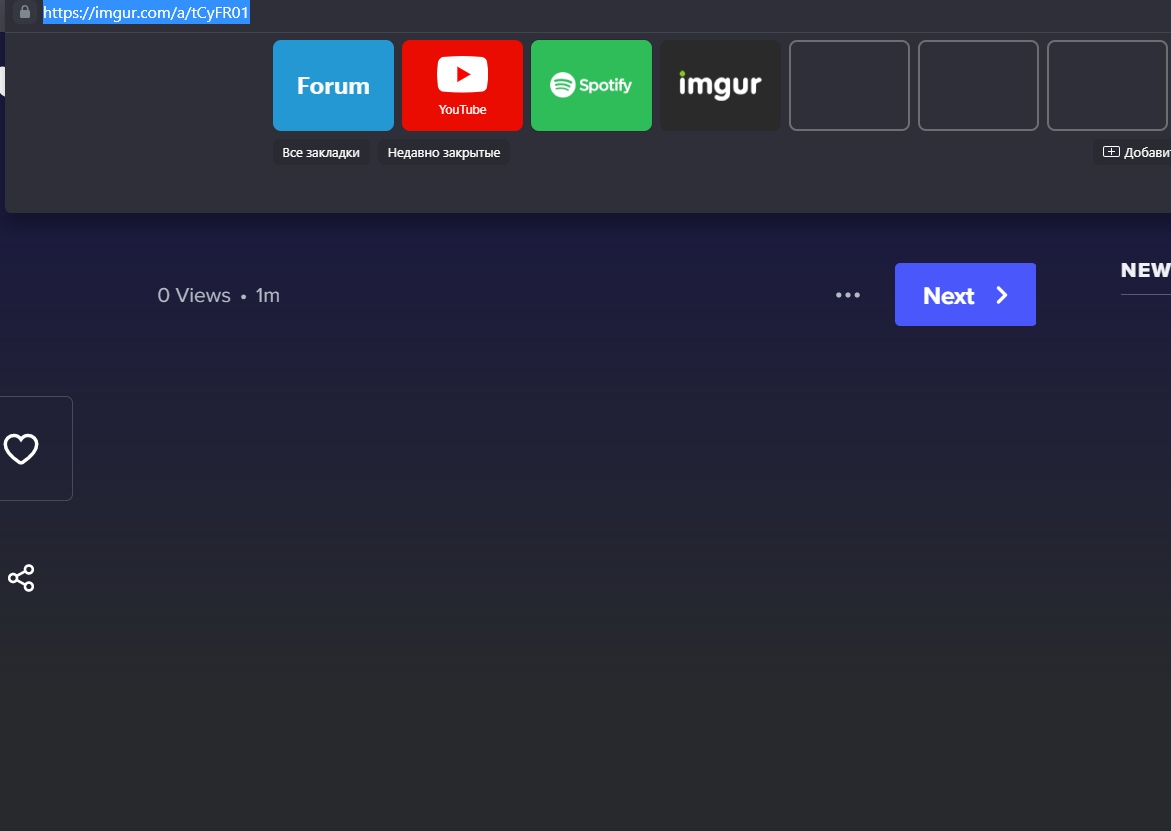The width and height of the screenshot is (1171, 831).
Task: Click the lock icon in address bar
Action: [25, 13]
